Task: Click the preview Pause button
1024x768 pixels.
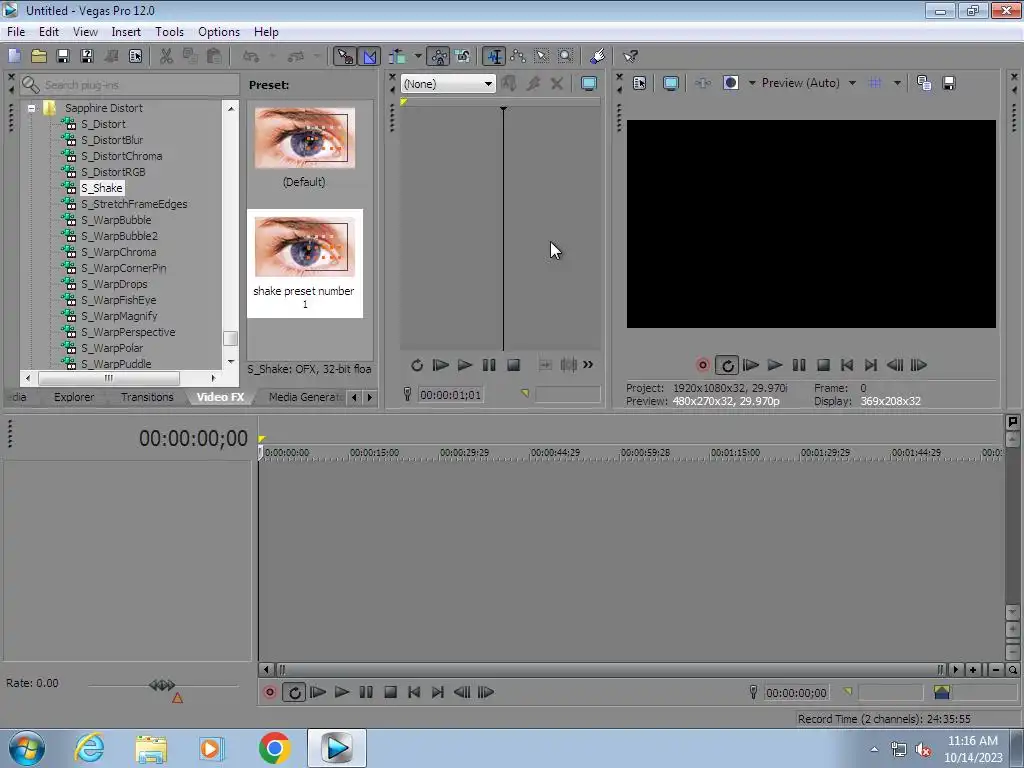Action: point(798,365)
